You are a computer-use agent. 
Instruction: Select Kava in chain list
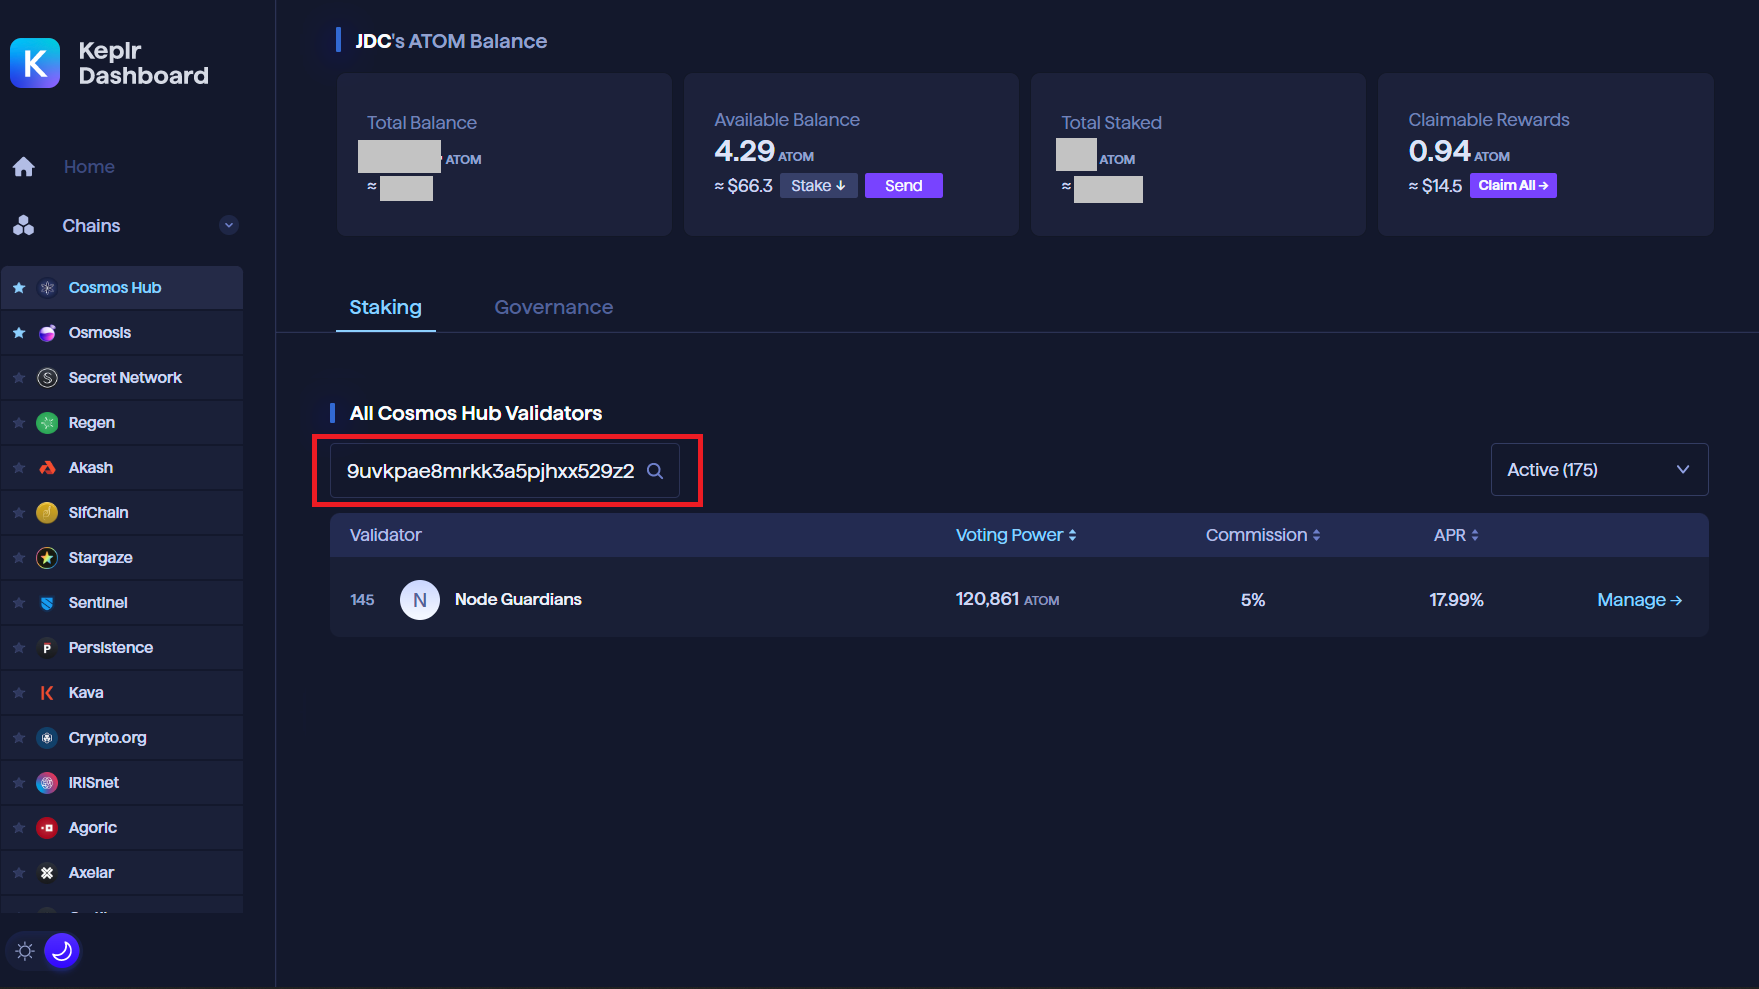point(121,693)
